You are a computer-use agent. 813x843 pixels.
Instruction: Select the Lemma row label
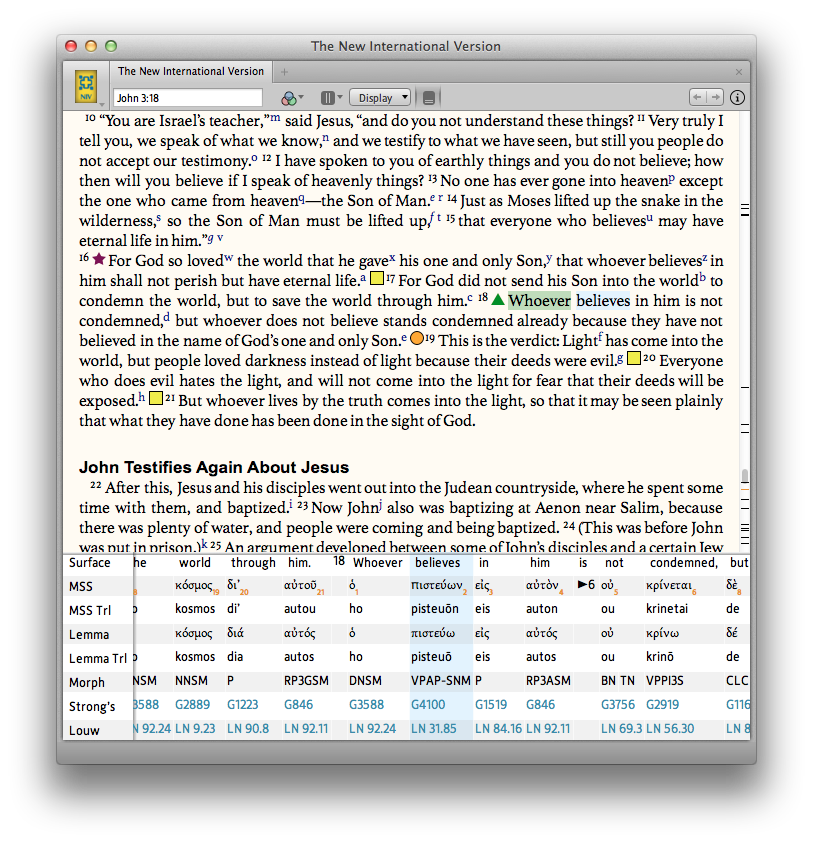[89, 634]
